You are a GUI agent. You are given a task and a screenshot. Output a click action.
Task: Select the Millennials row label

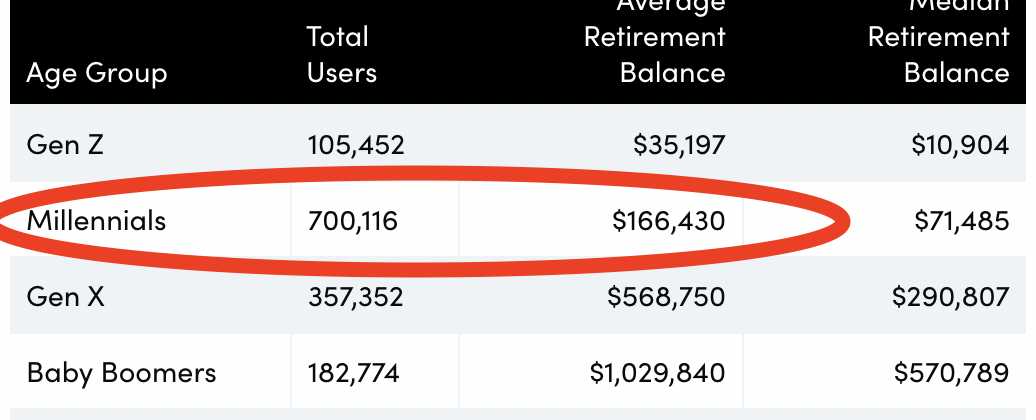click(96, 220)
